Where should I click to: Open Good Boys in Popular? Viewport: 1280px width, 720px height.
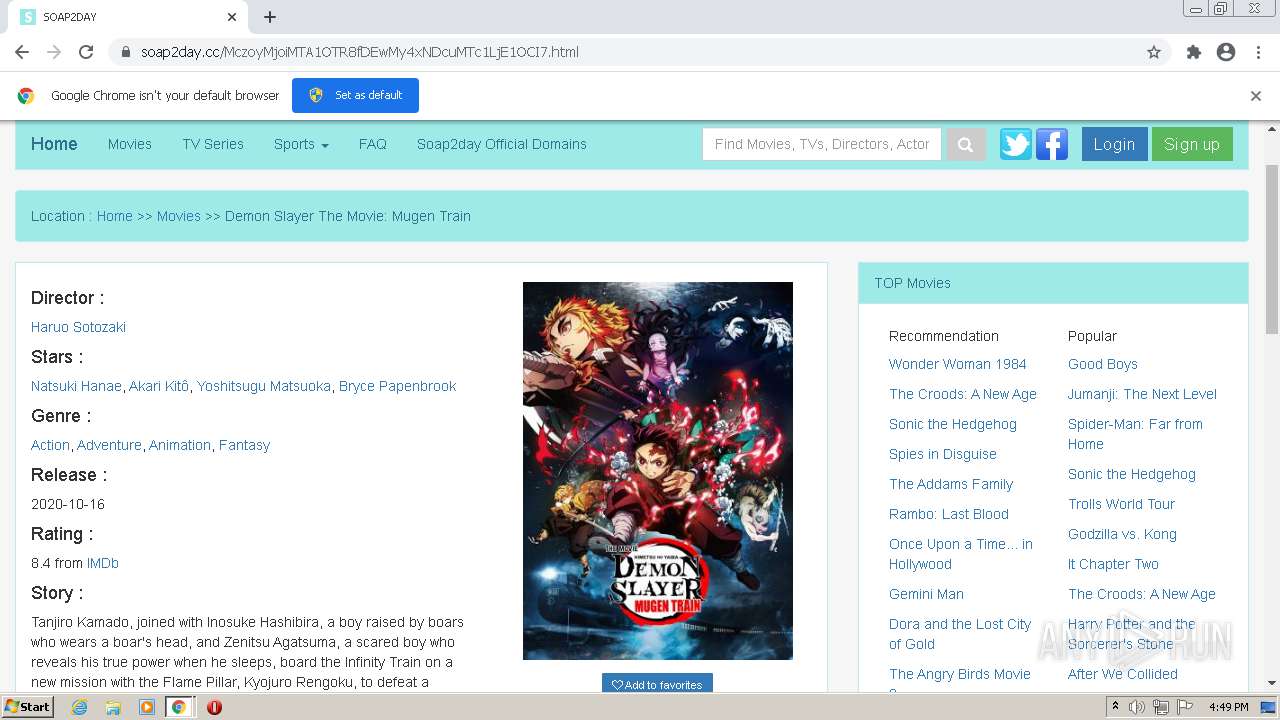point(1103,364)
